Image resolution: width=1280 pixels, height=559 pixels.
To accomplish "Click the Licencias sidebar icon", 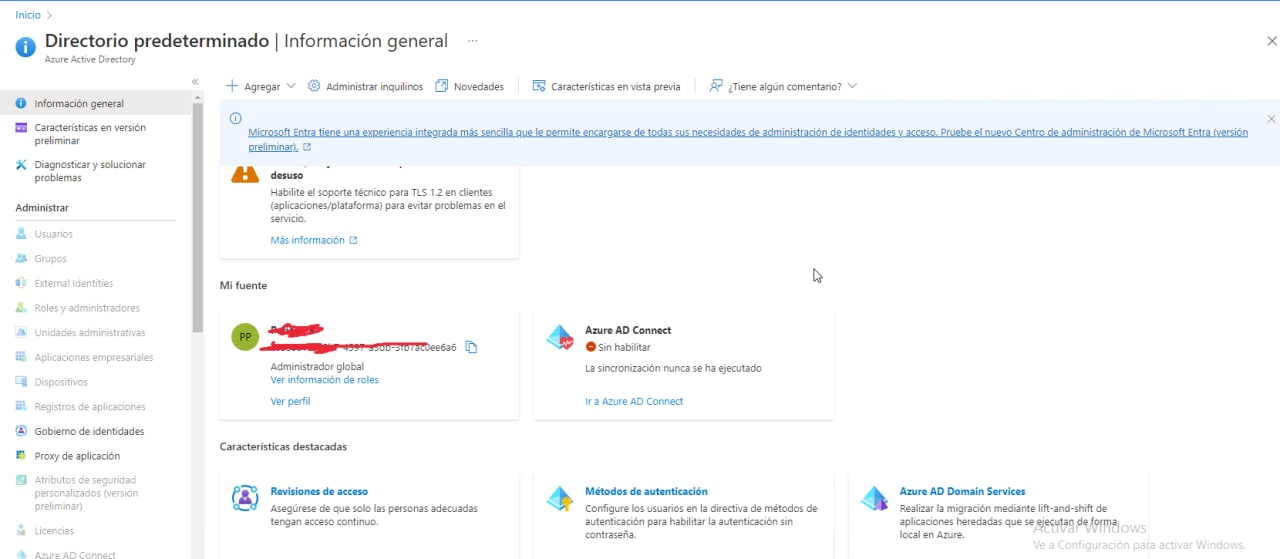I will tap(21, 531).
